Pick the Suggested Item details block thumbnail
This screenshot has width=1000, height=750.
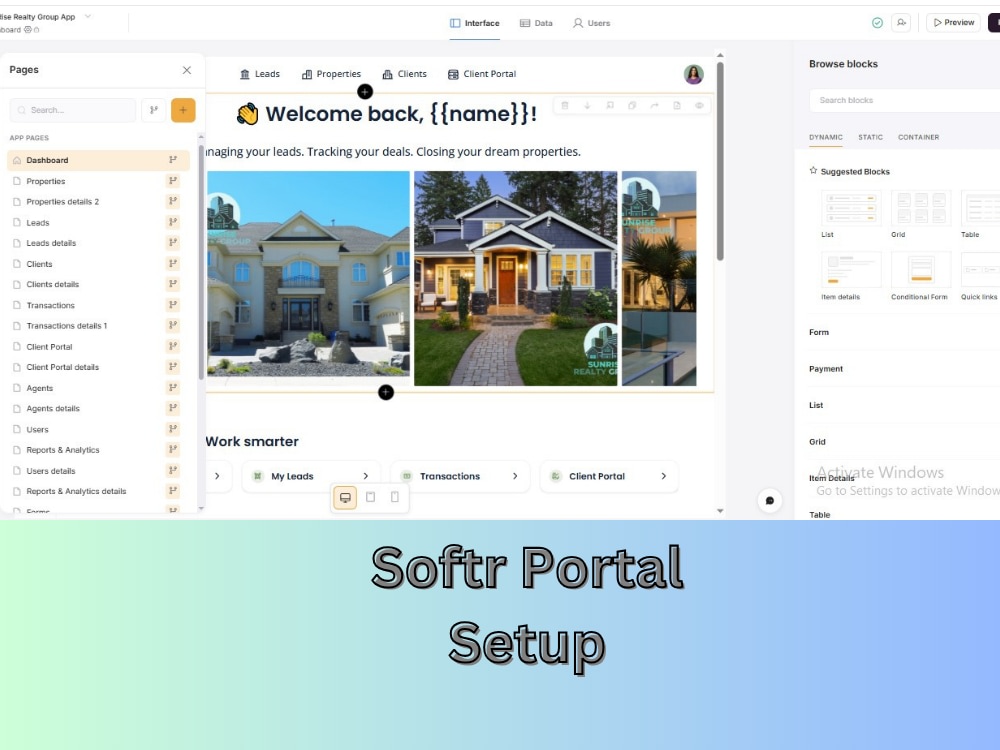tap(851, 270)
